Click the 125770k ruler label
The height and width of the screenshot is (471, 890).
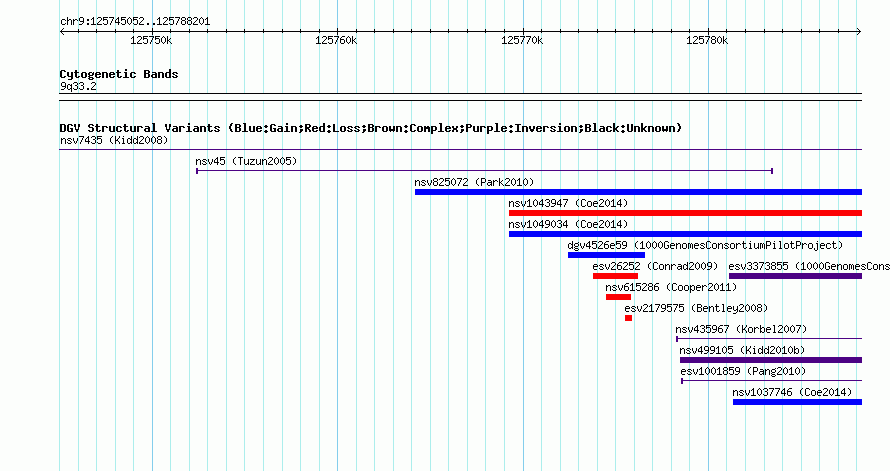pyautogui.click(x=522, y=40)
